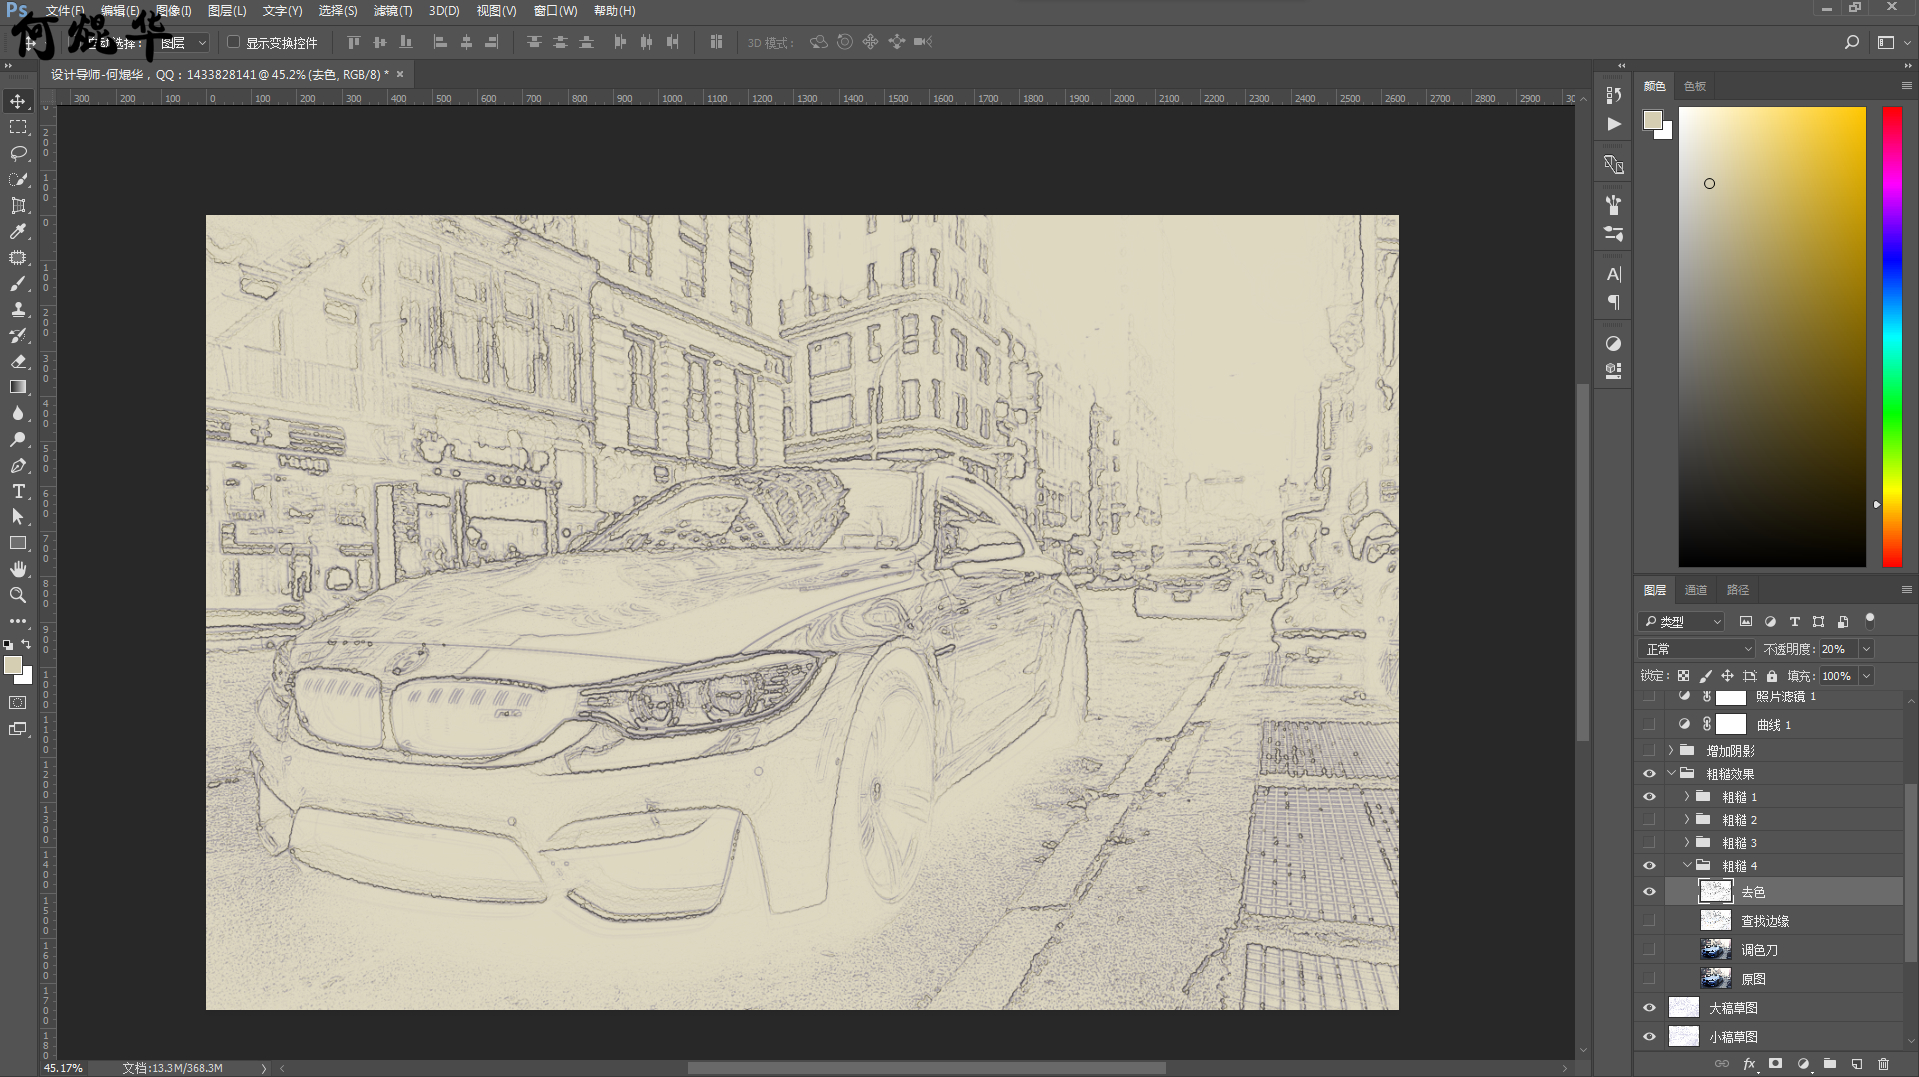1919x1077 pixels.
Task: Select the Eyedropper tool
Action: [x=18, y=232]
